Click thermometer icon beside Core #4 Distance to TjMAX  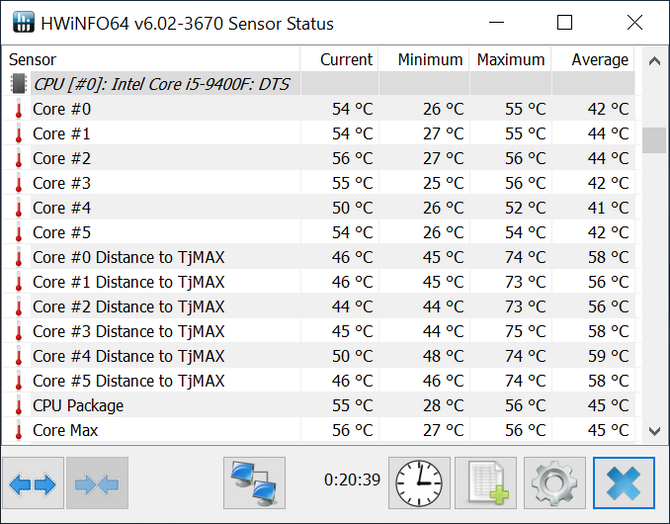[18, 356]
